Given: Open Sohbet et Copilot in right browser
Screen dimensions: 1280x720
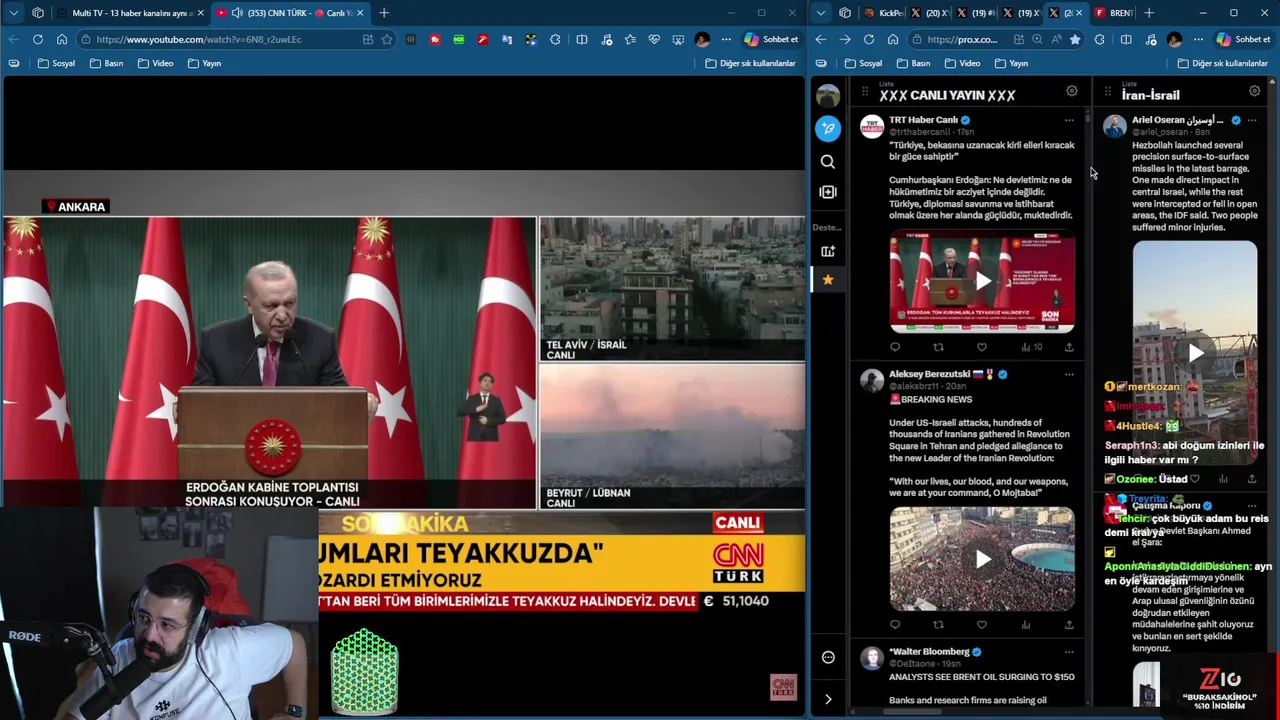Looking at the screenshot, I should (1243, 39).
